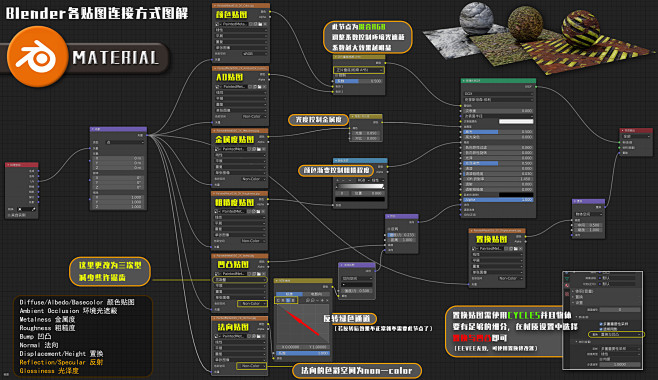658x380 pixels.
Task: Unlink image with X in 法向贴图 node
Action: coord(265,336)
